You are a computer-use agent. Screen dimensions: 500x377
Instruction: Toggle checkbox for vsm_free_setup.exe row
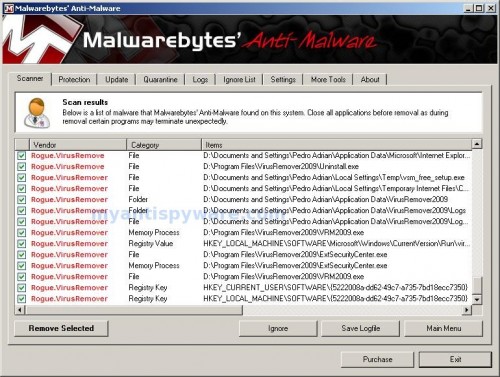coord(22,178)
